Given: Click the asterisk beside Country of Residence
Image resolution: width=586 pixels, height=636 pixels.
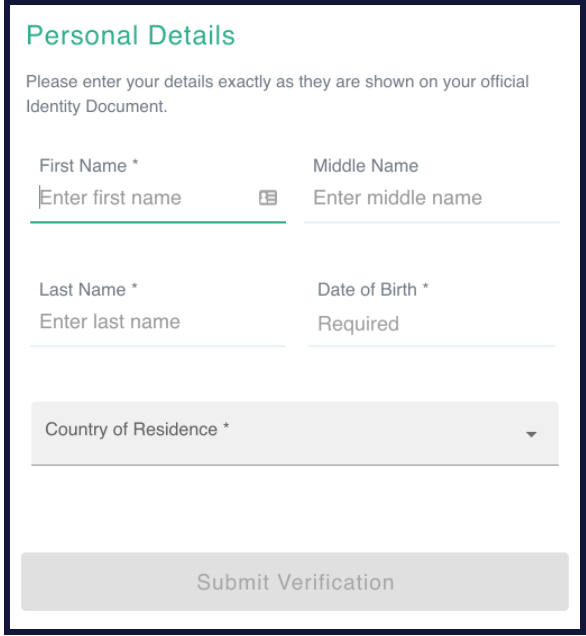Looking at the screenshot, I should (226, 426).
